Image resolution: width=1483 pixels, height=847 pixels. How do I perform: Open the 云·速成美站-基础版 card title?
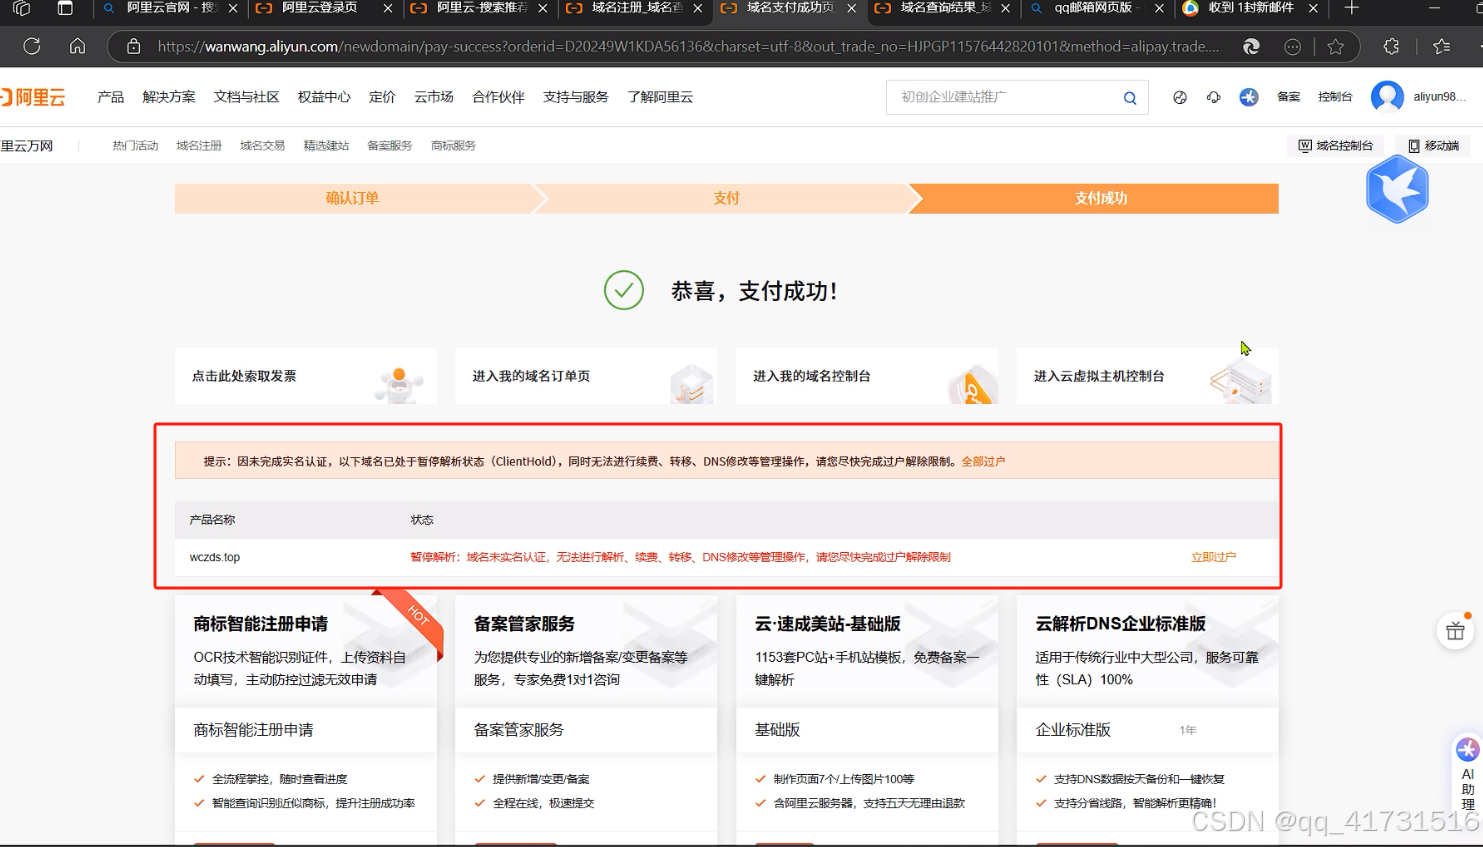[828, 624]
